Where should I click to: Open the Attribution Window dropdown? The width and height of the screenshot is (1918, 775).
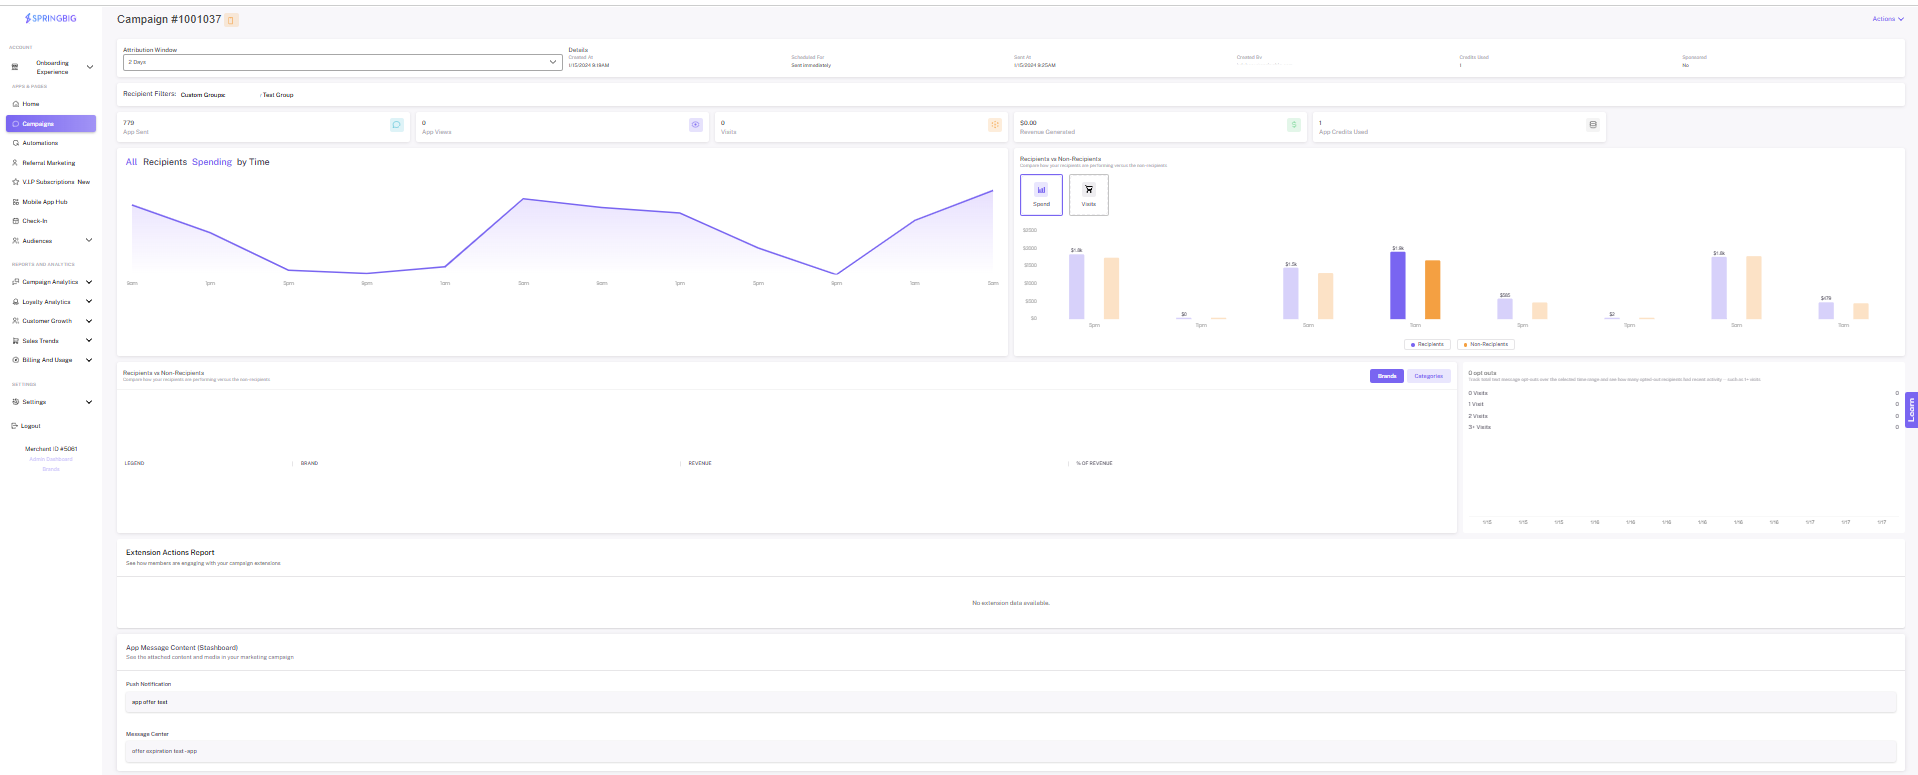point(342,62)
